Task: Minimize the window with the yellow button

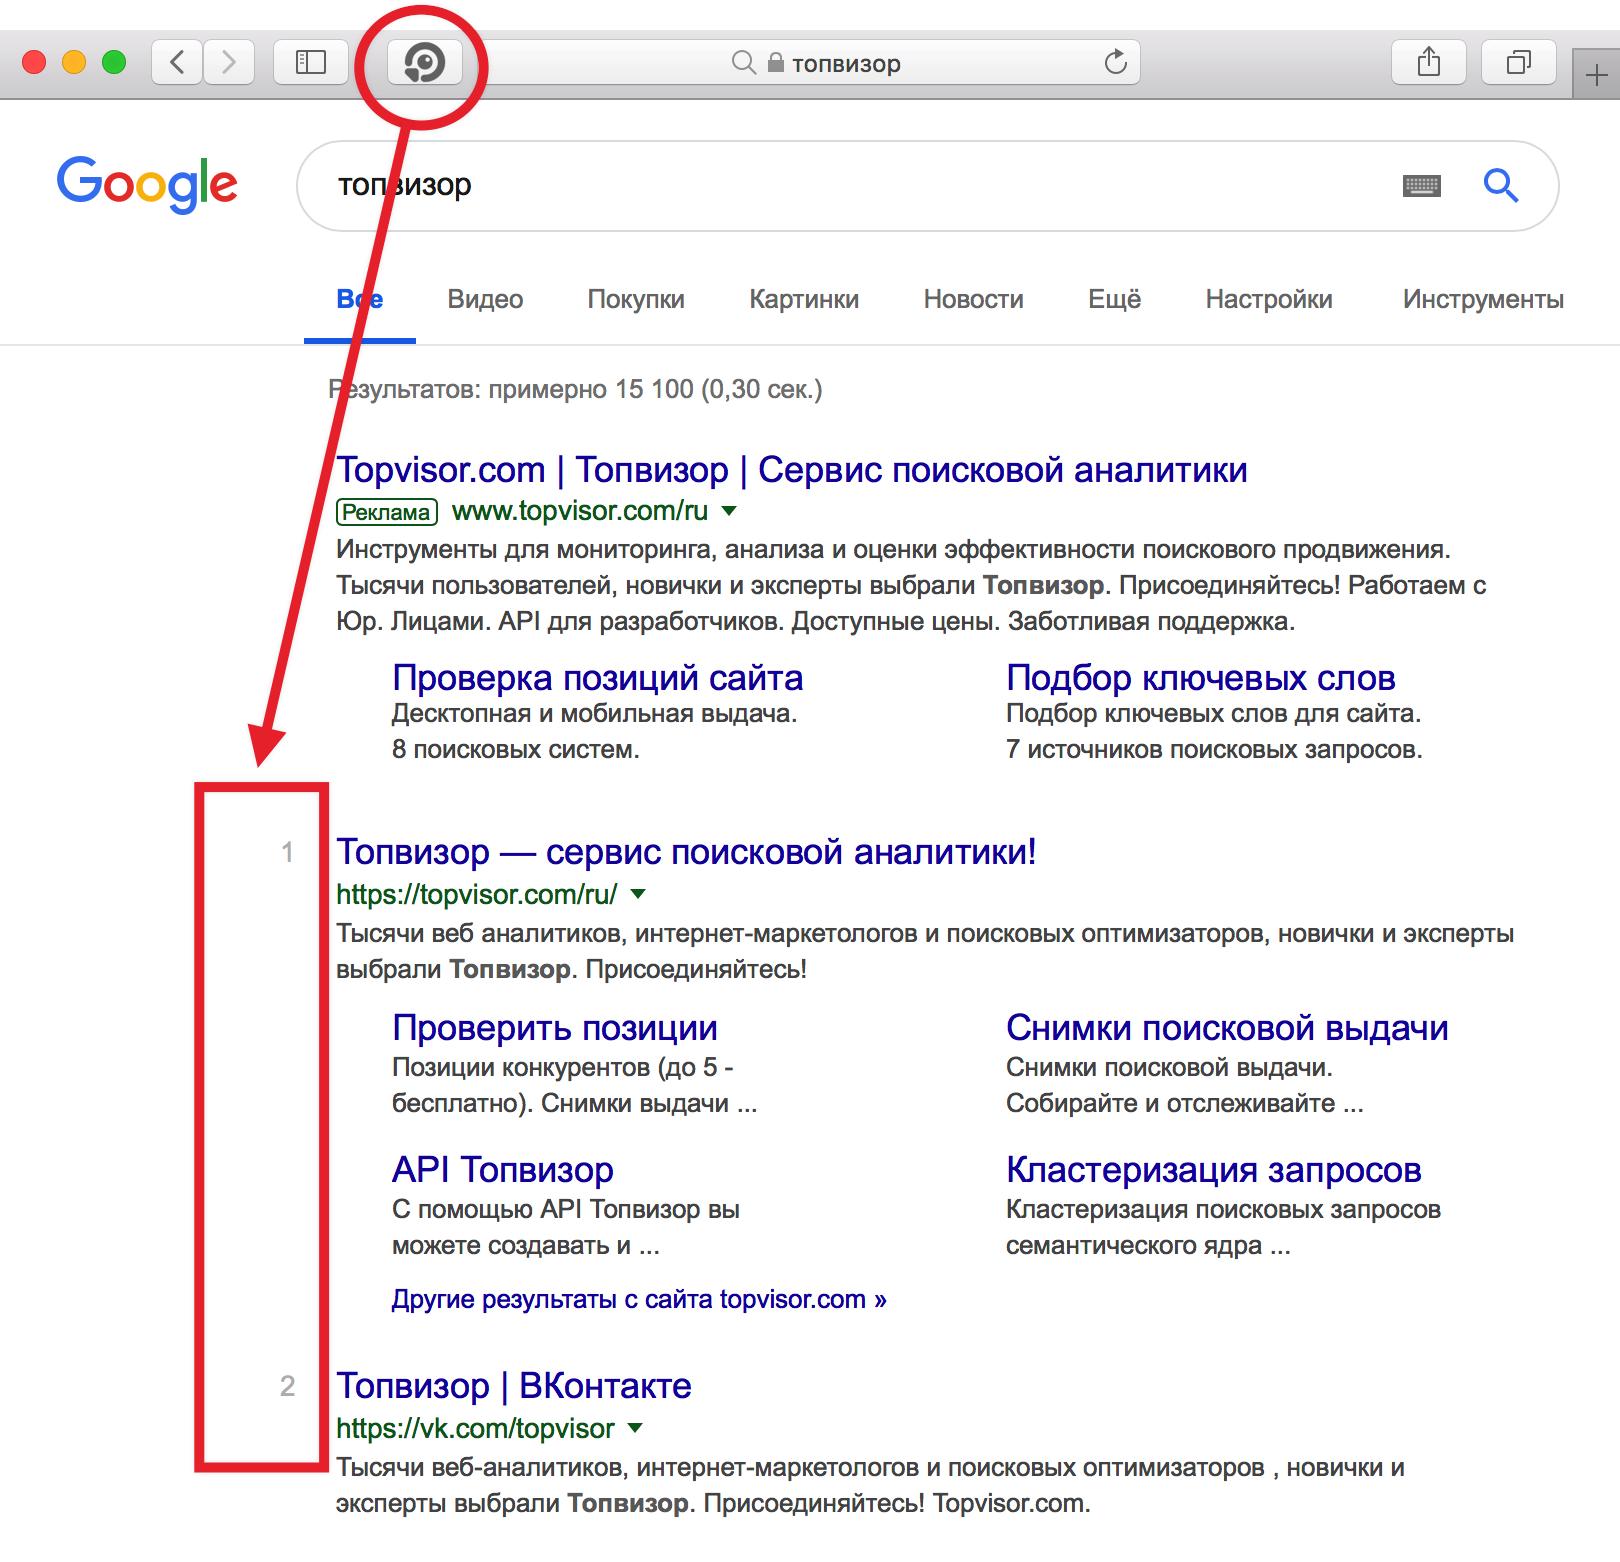Action: pos(74,63)
